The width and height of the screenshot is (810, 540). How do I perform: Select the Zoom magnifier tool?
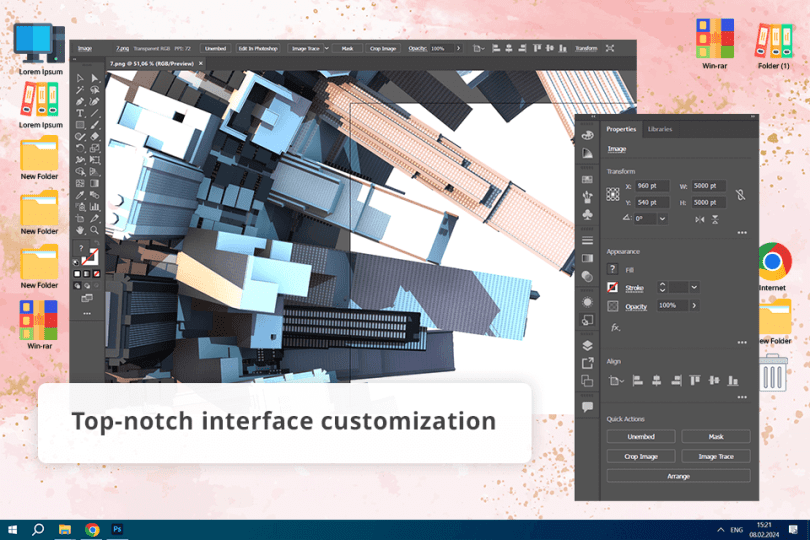coord(95,230)
